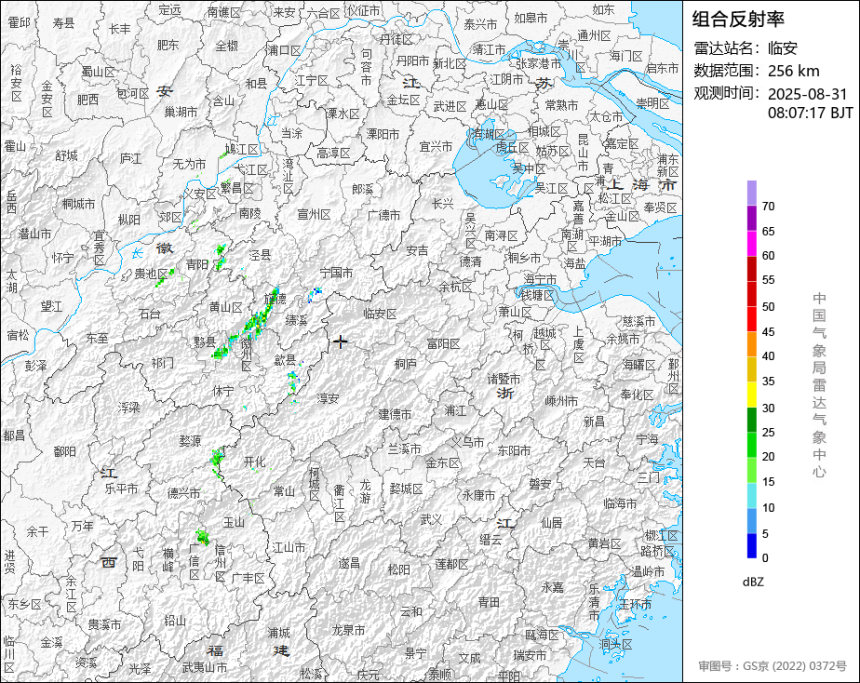Select the 黟县 map label
The height and width of the screenshot is (683, 860).
click(205, 342)
